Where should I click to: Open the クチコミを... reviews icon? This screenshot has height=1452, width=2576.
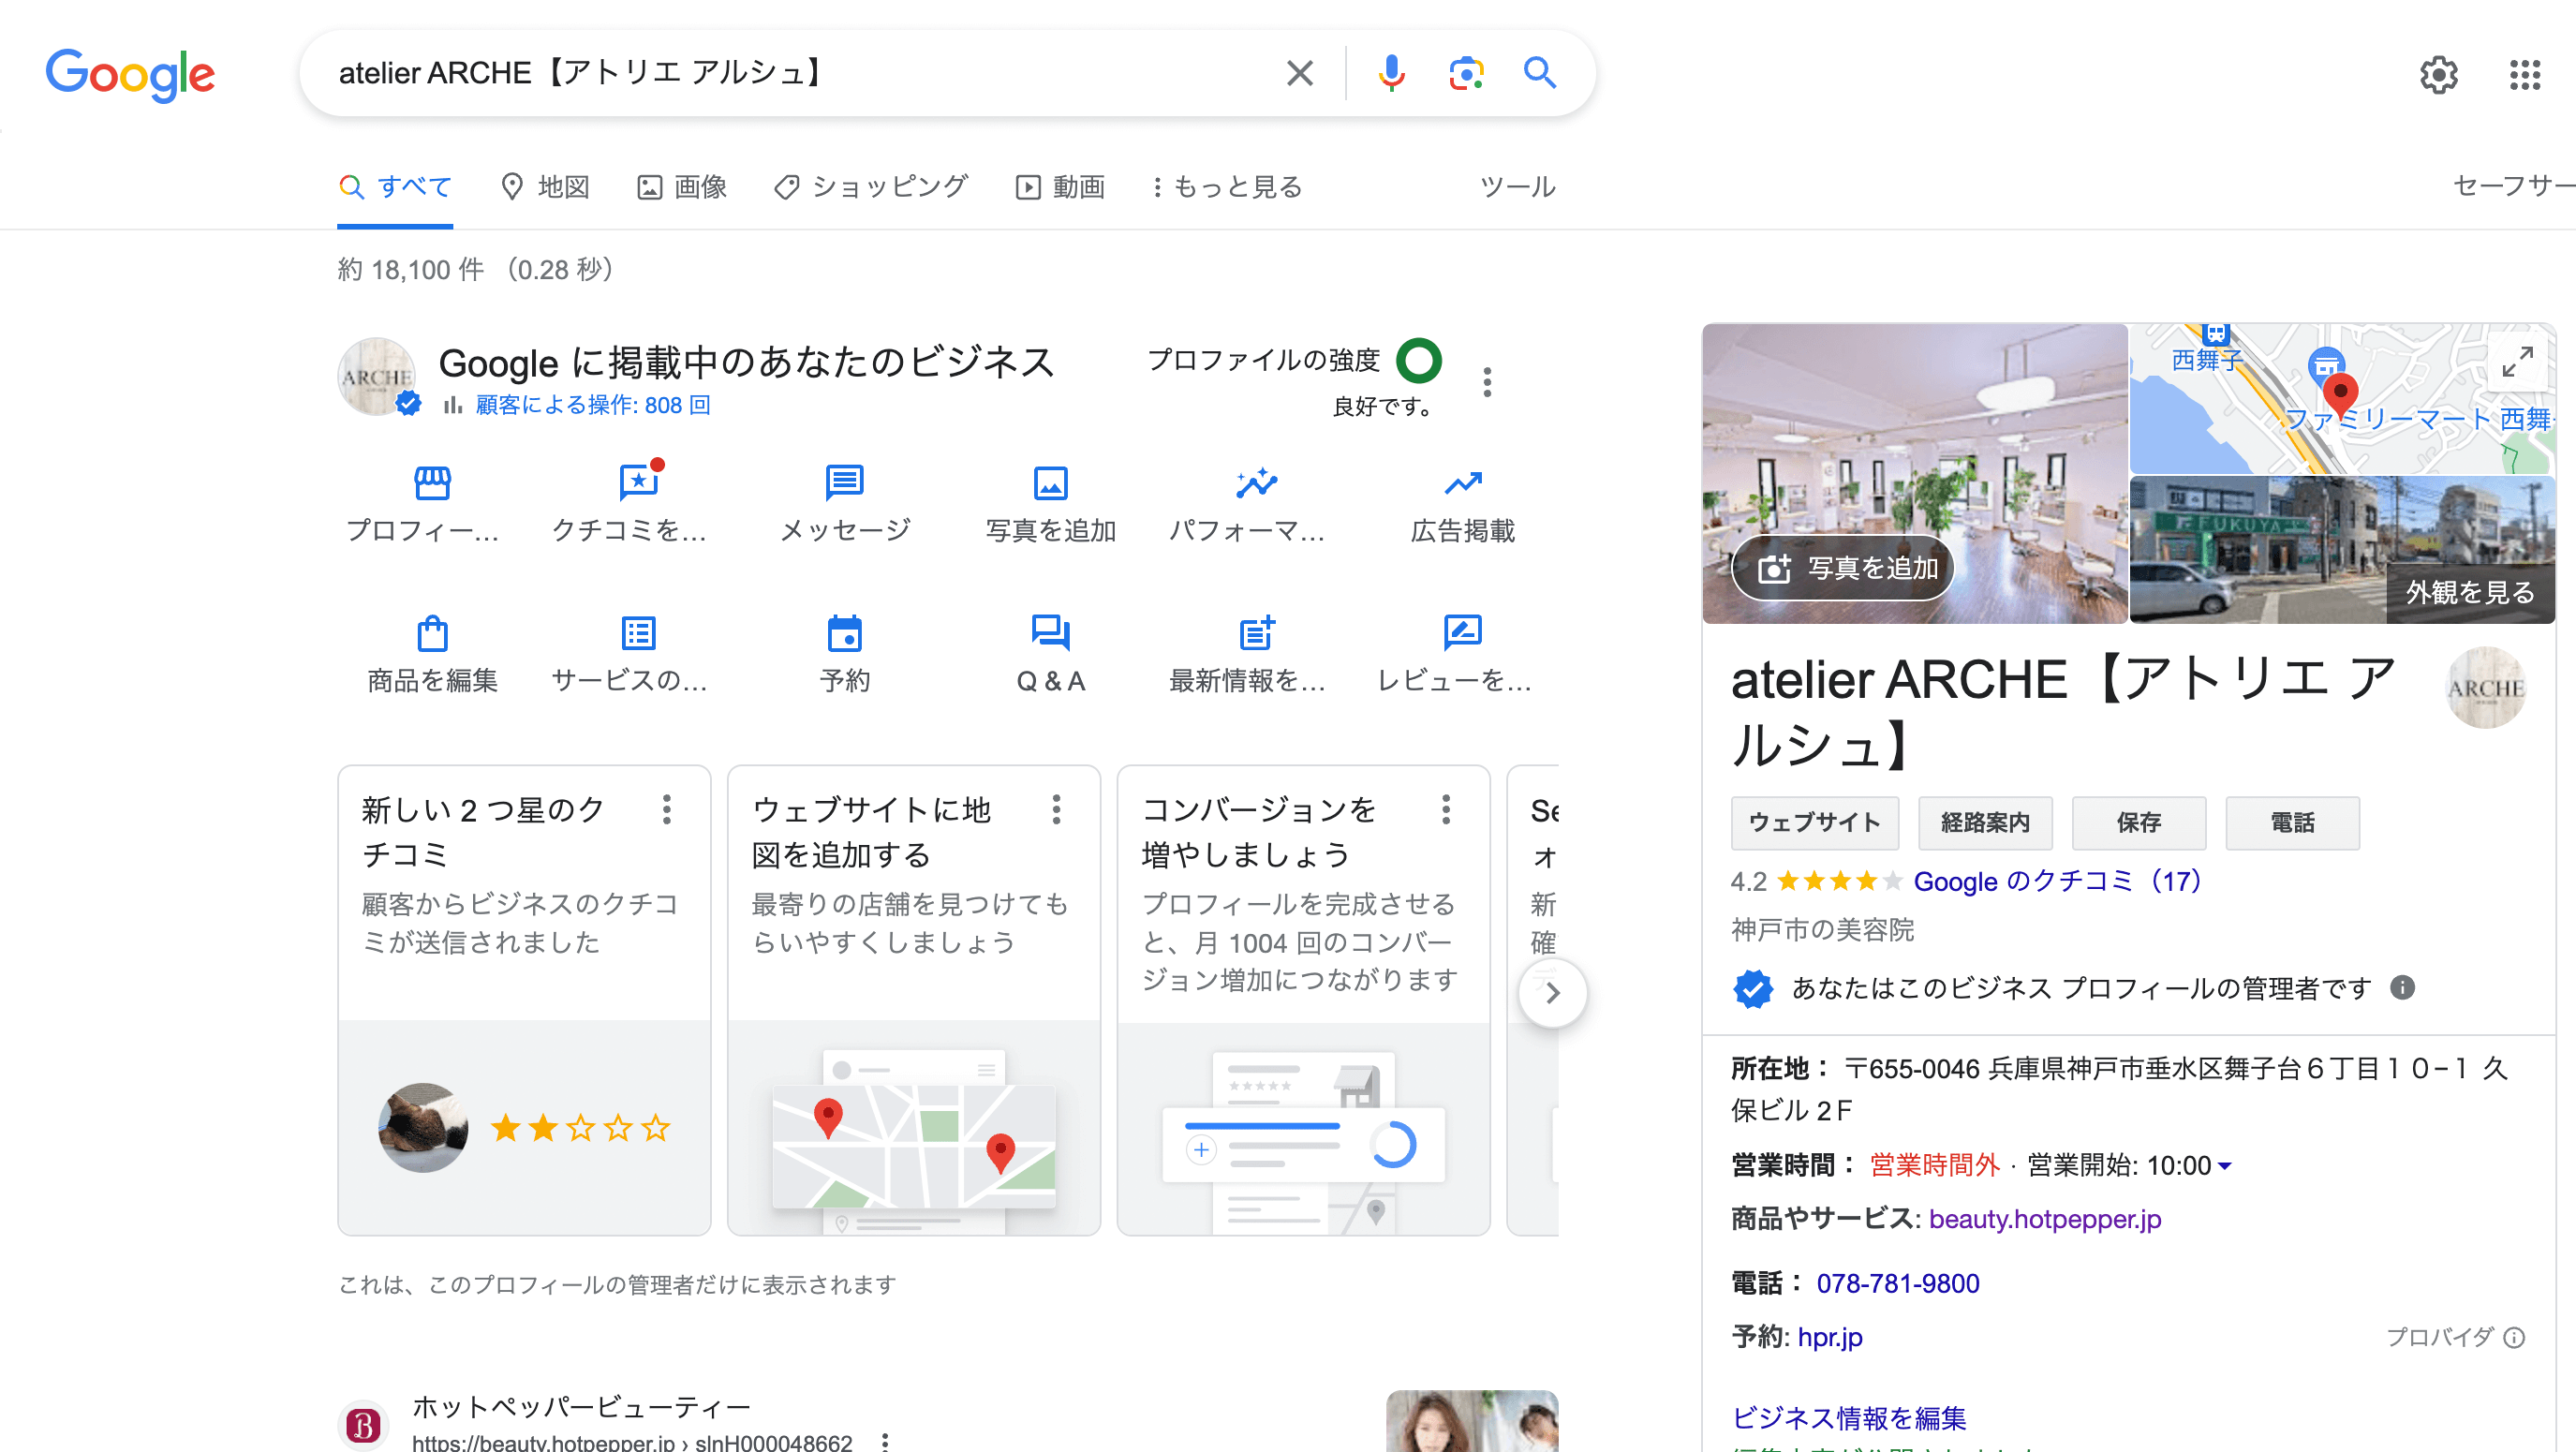coord(638,482)
